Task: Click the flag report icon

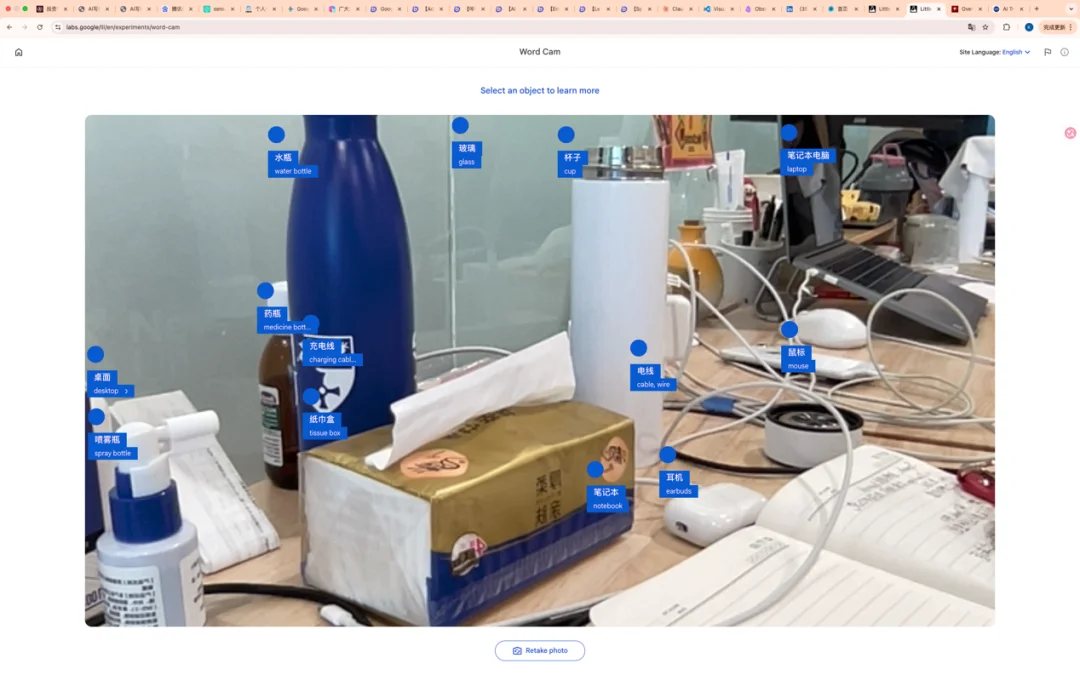Action: click(x=1047, y=52)
